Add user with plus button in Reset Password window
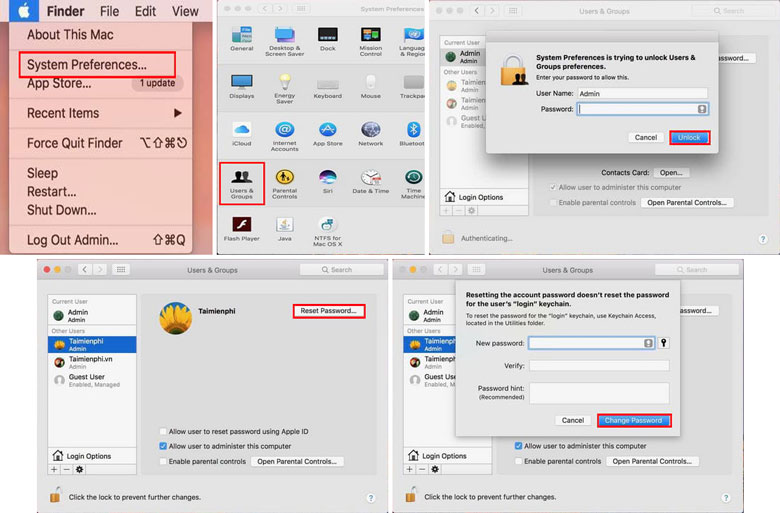The height and width of the screenshot is (513, 780). click(54, 469)
